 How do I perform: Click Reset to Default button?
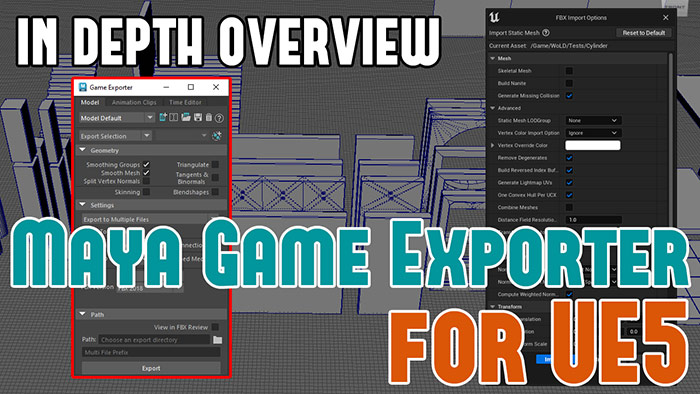644,33
